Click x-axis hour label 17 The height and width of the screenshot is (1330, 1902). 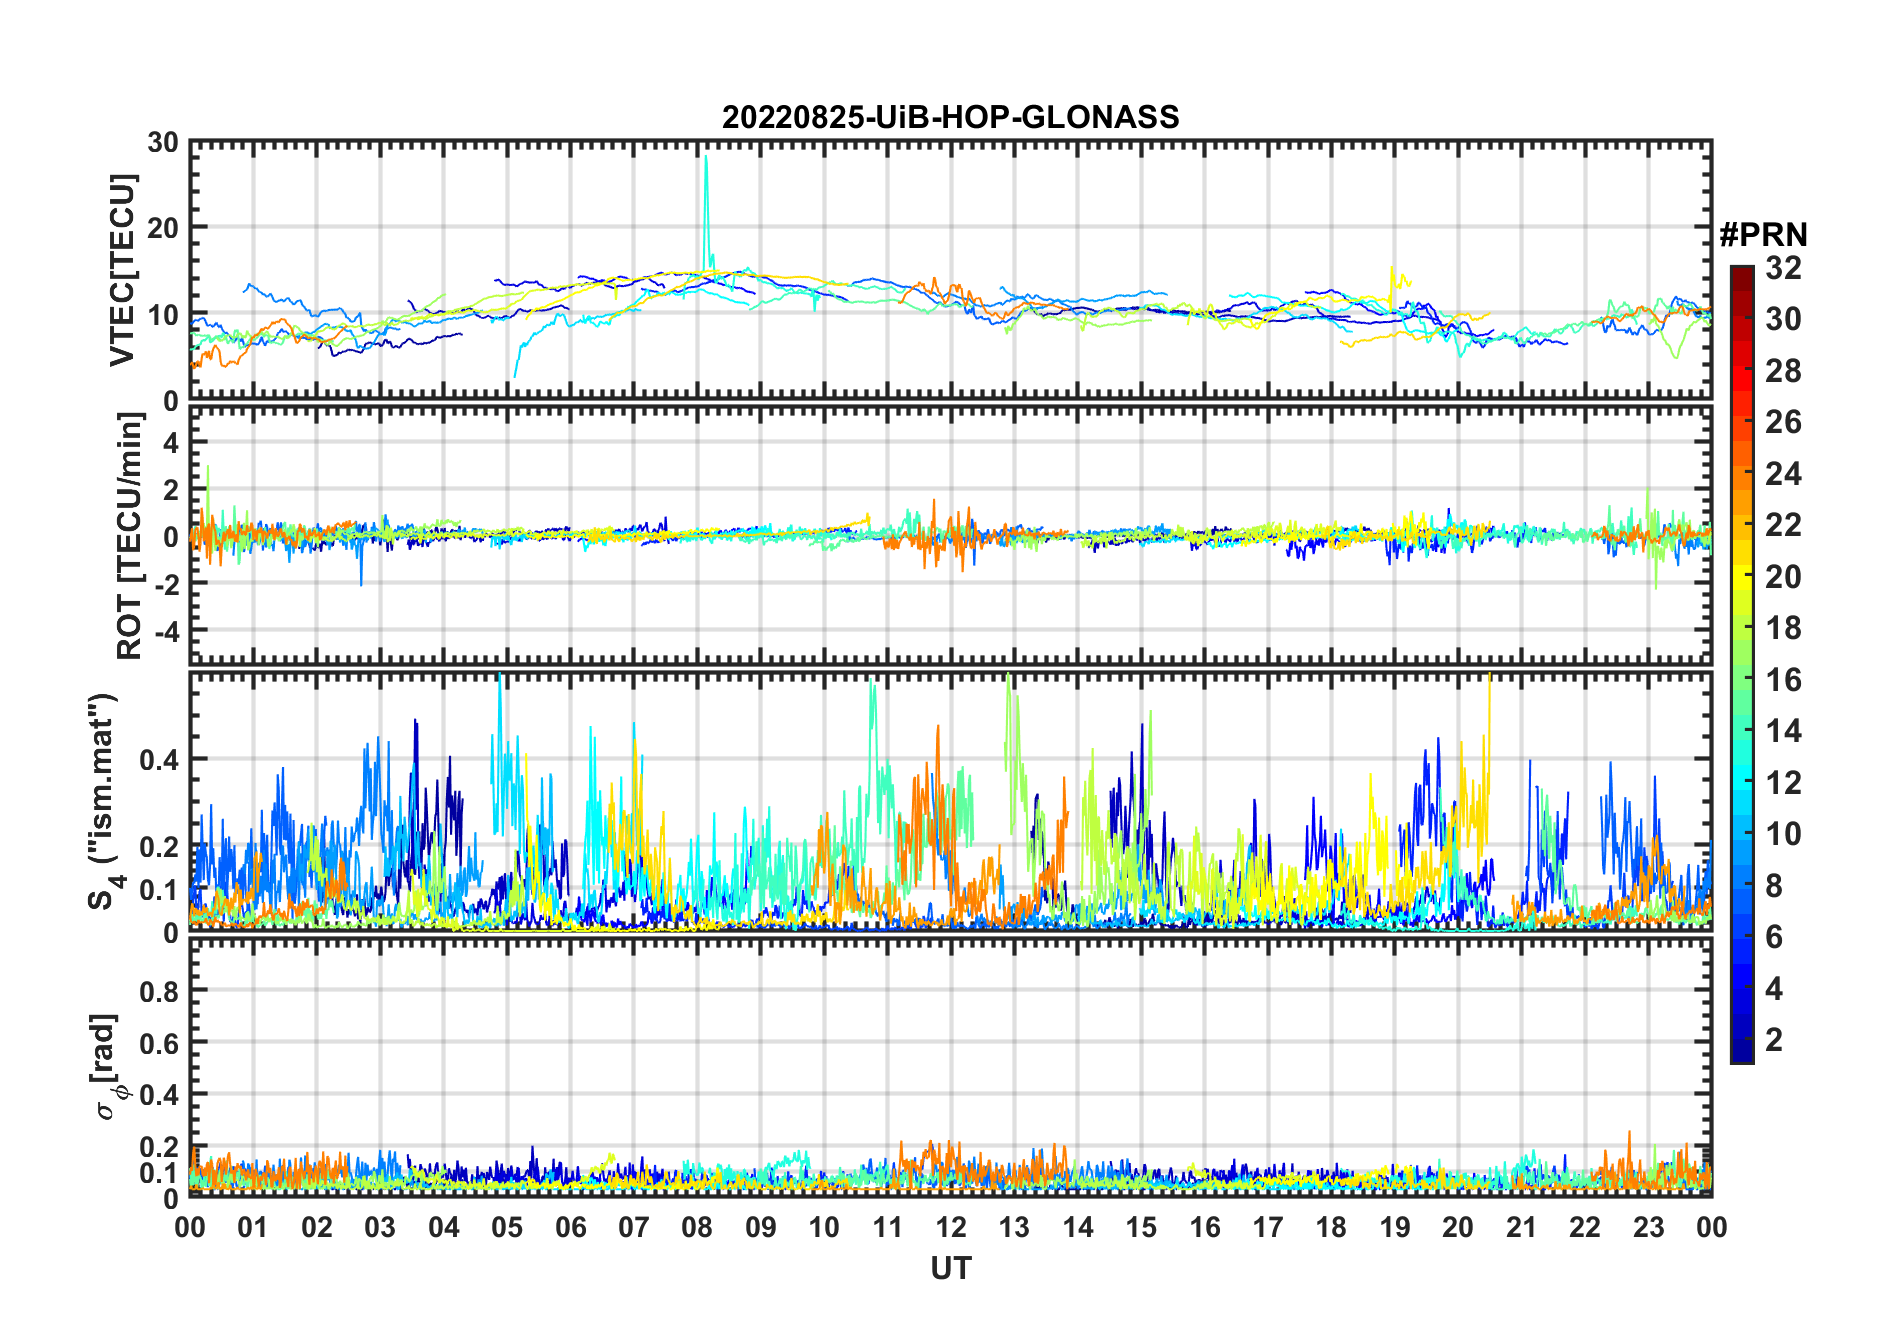click(1268, 1227)
